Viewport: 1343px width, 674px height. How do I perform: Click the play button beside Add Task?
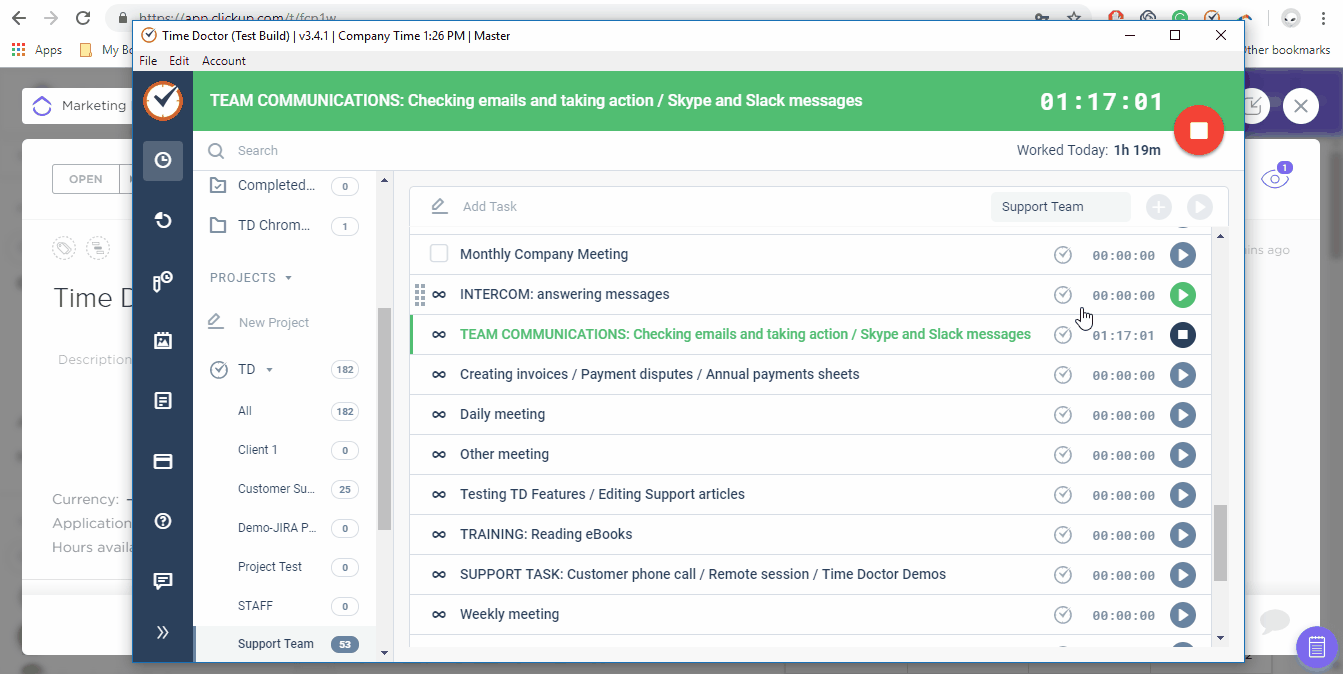[1199, 207]
